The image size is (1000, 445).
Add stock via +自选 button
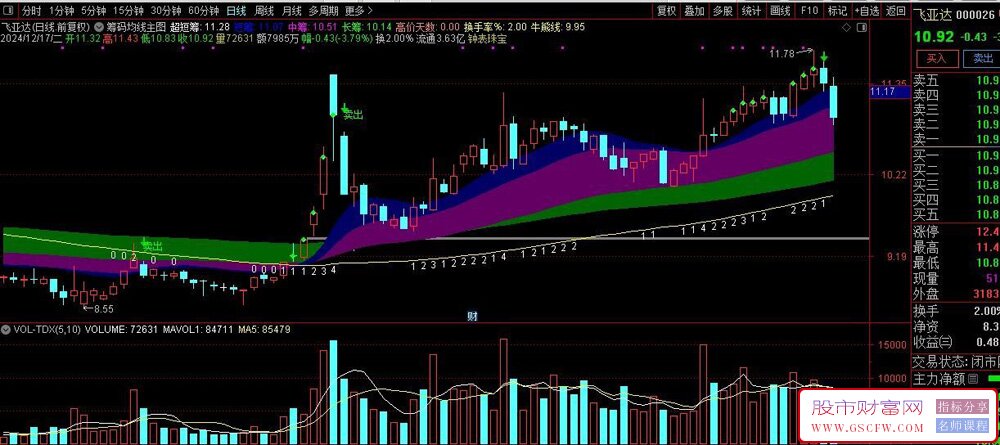tap(867, 11)
